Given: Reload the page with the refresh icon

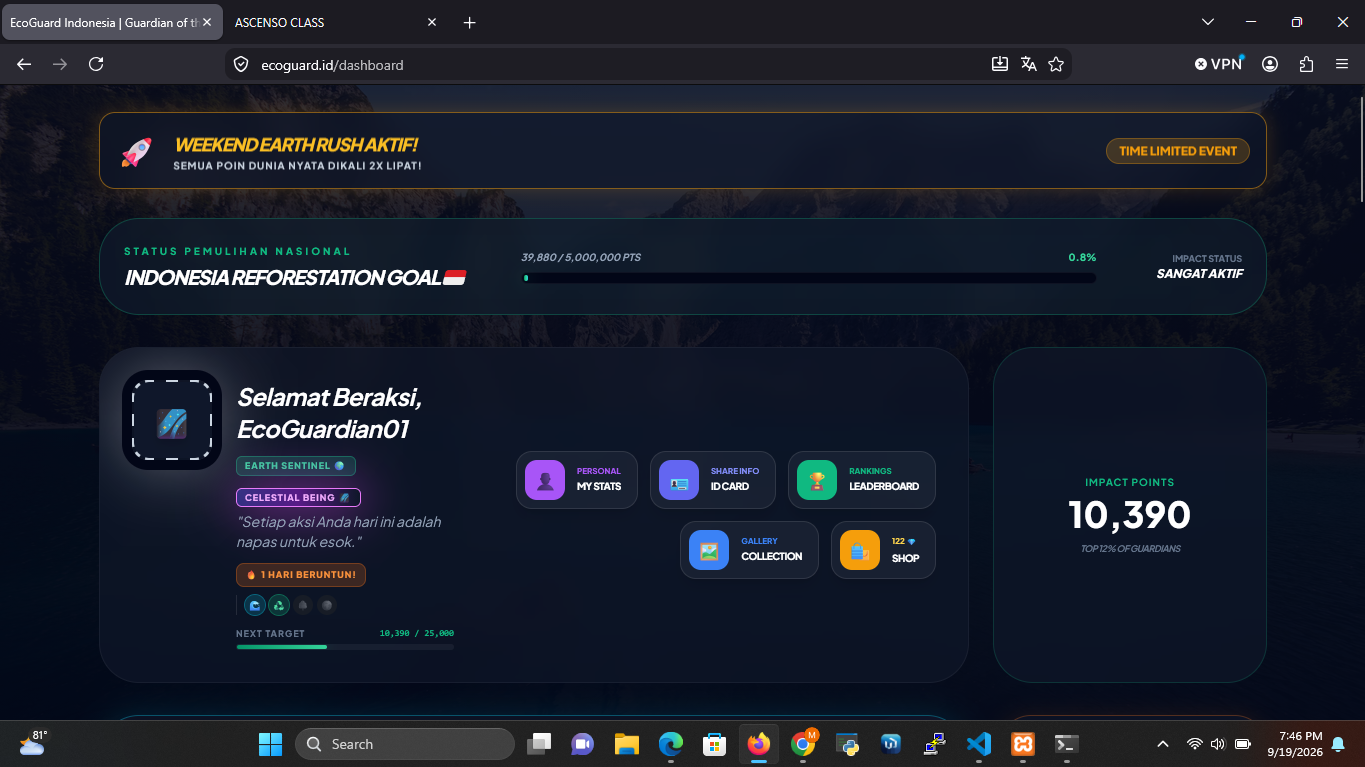Looking at the screenshot, I should (96, 64).
